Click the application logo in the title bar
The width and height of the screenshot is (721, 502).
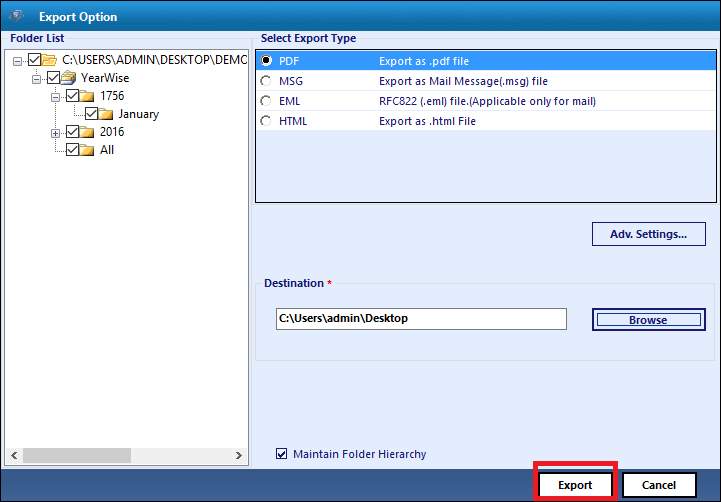(x=16, y=16)
